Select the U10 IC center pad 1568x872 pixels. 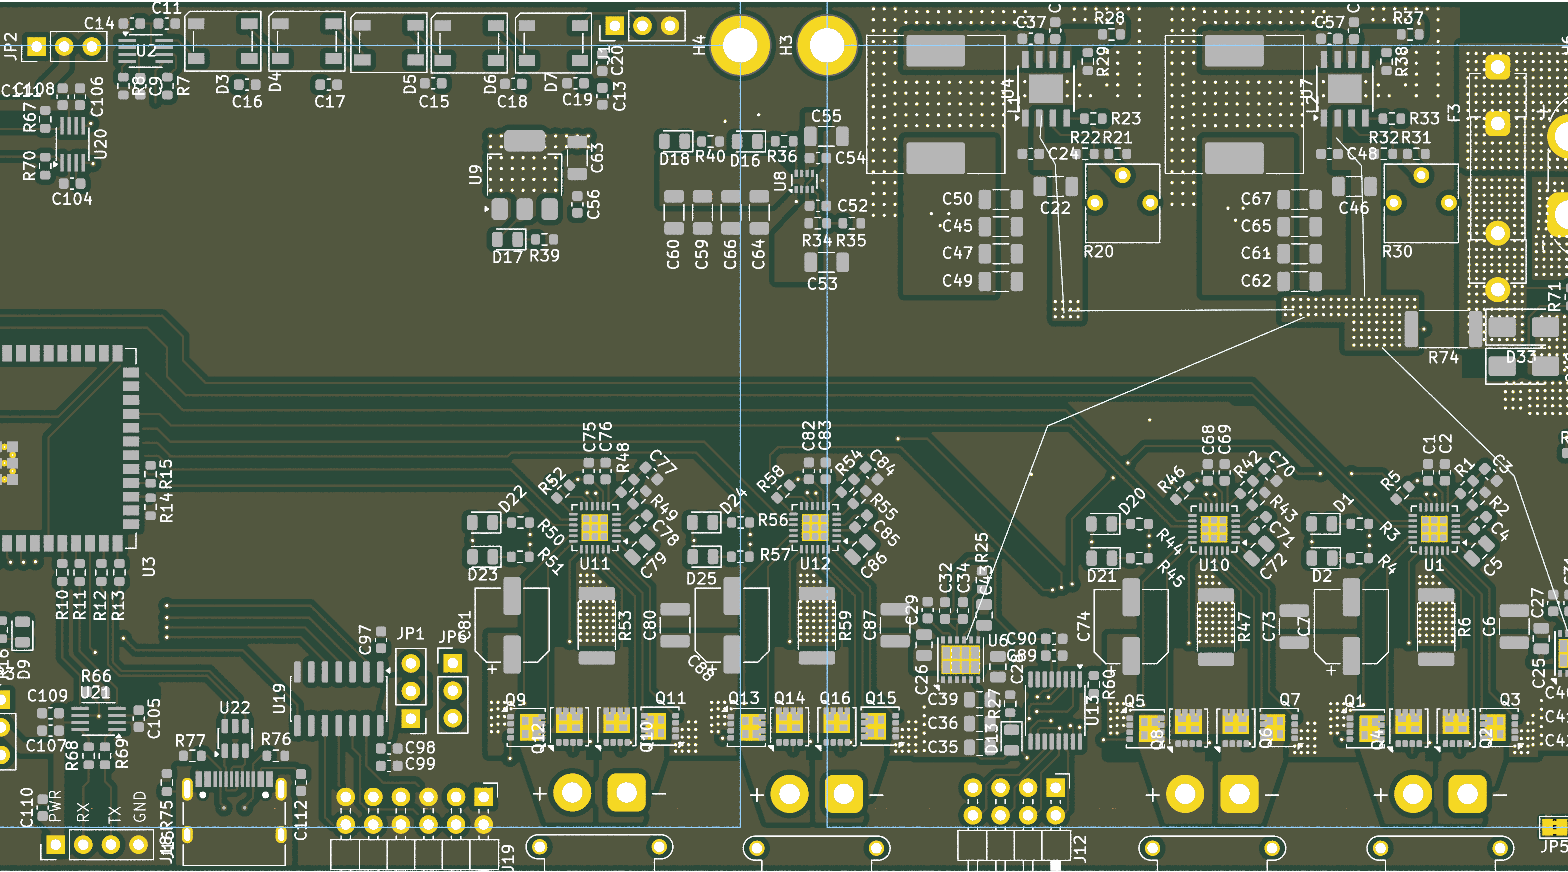pos(1213,526)
